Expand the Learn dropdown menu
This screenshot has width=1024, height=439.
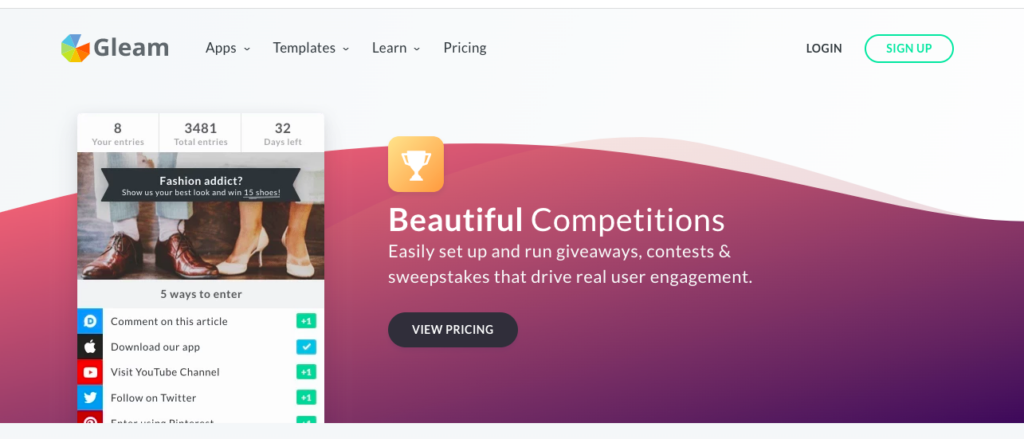click(396, 48)
